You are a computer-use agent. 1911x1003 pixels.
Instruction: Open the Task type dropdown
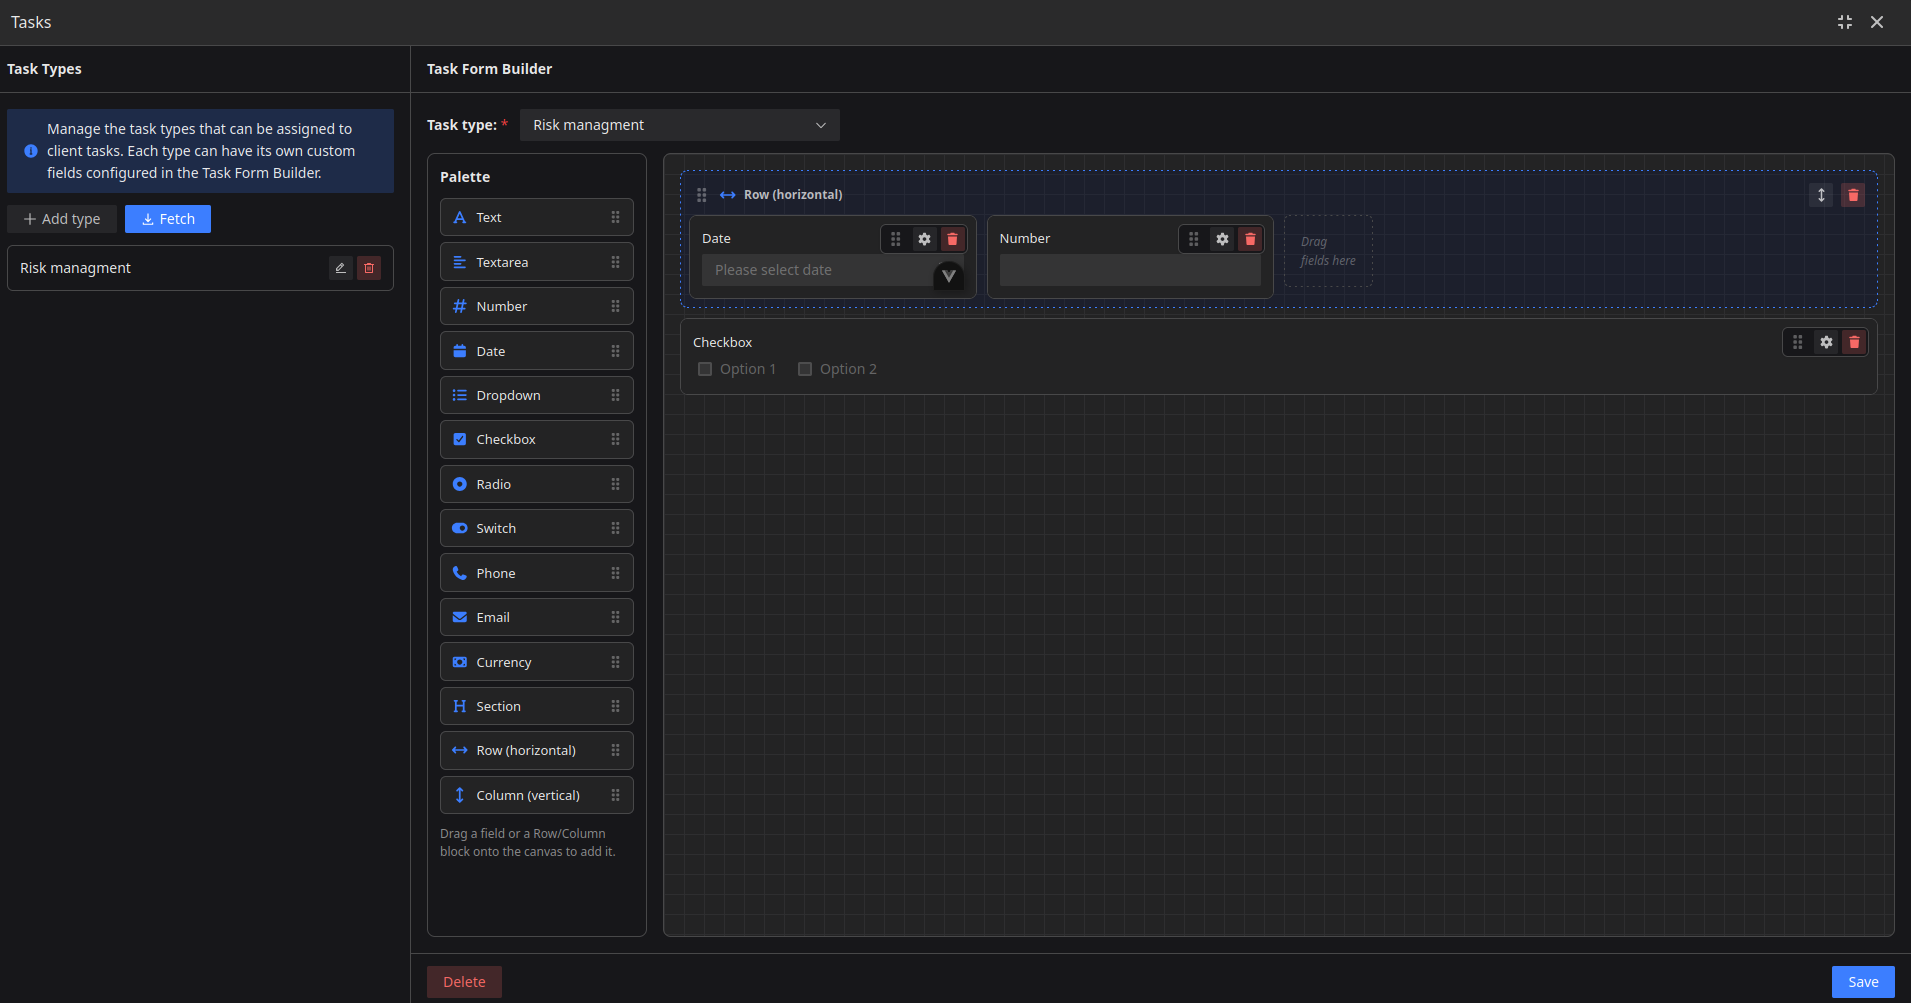coord(680,125)
